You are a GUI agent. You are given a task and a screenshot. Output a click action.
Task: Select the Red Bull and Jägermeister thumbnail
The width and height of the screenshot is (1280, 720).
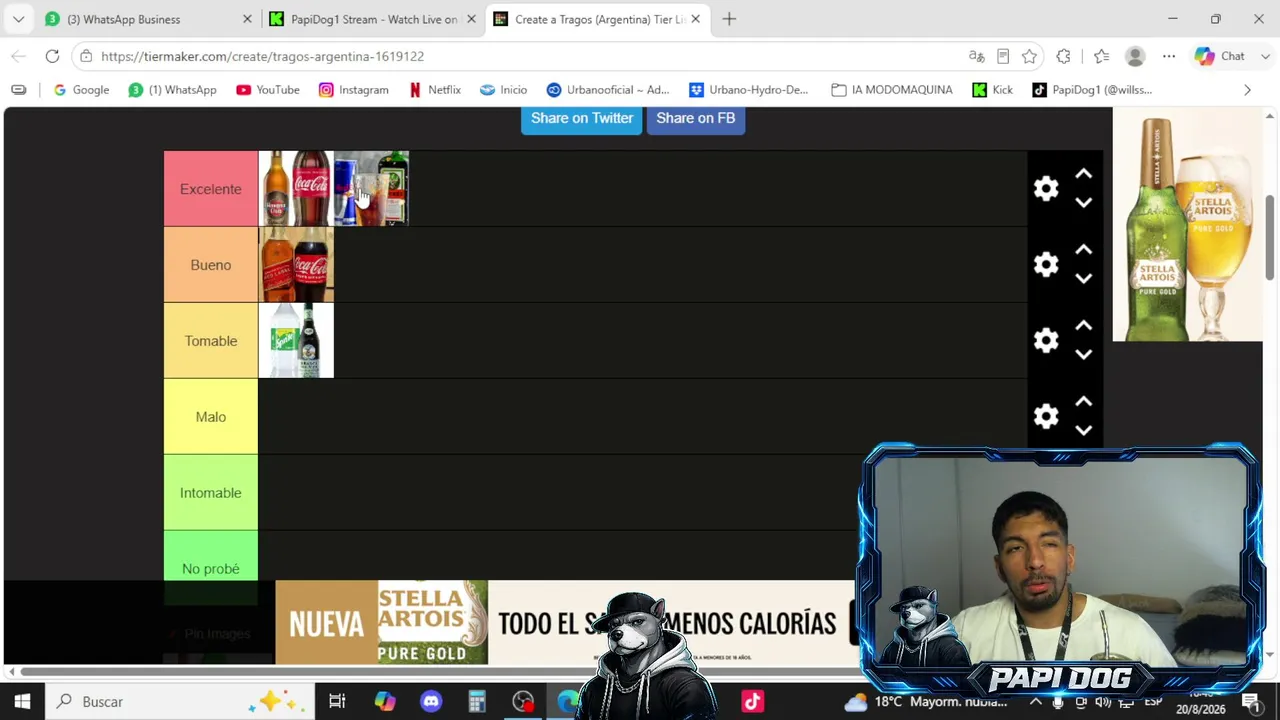point(371,189)
